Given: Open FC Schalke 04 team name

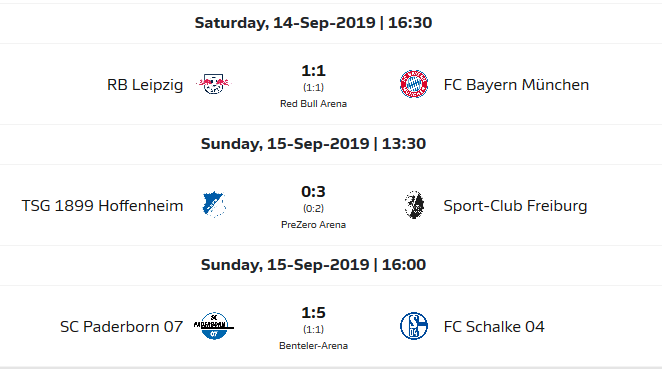Looking at the screenshot, I should pyautogui.click(x=494, y=327).
